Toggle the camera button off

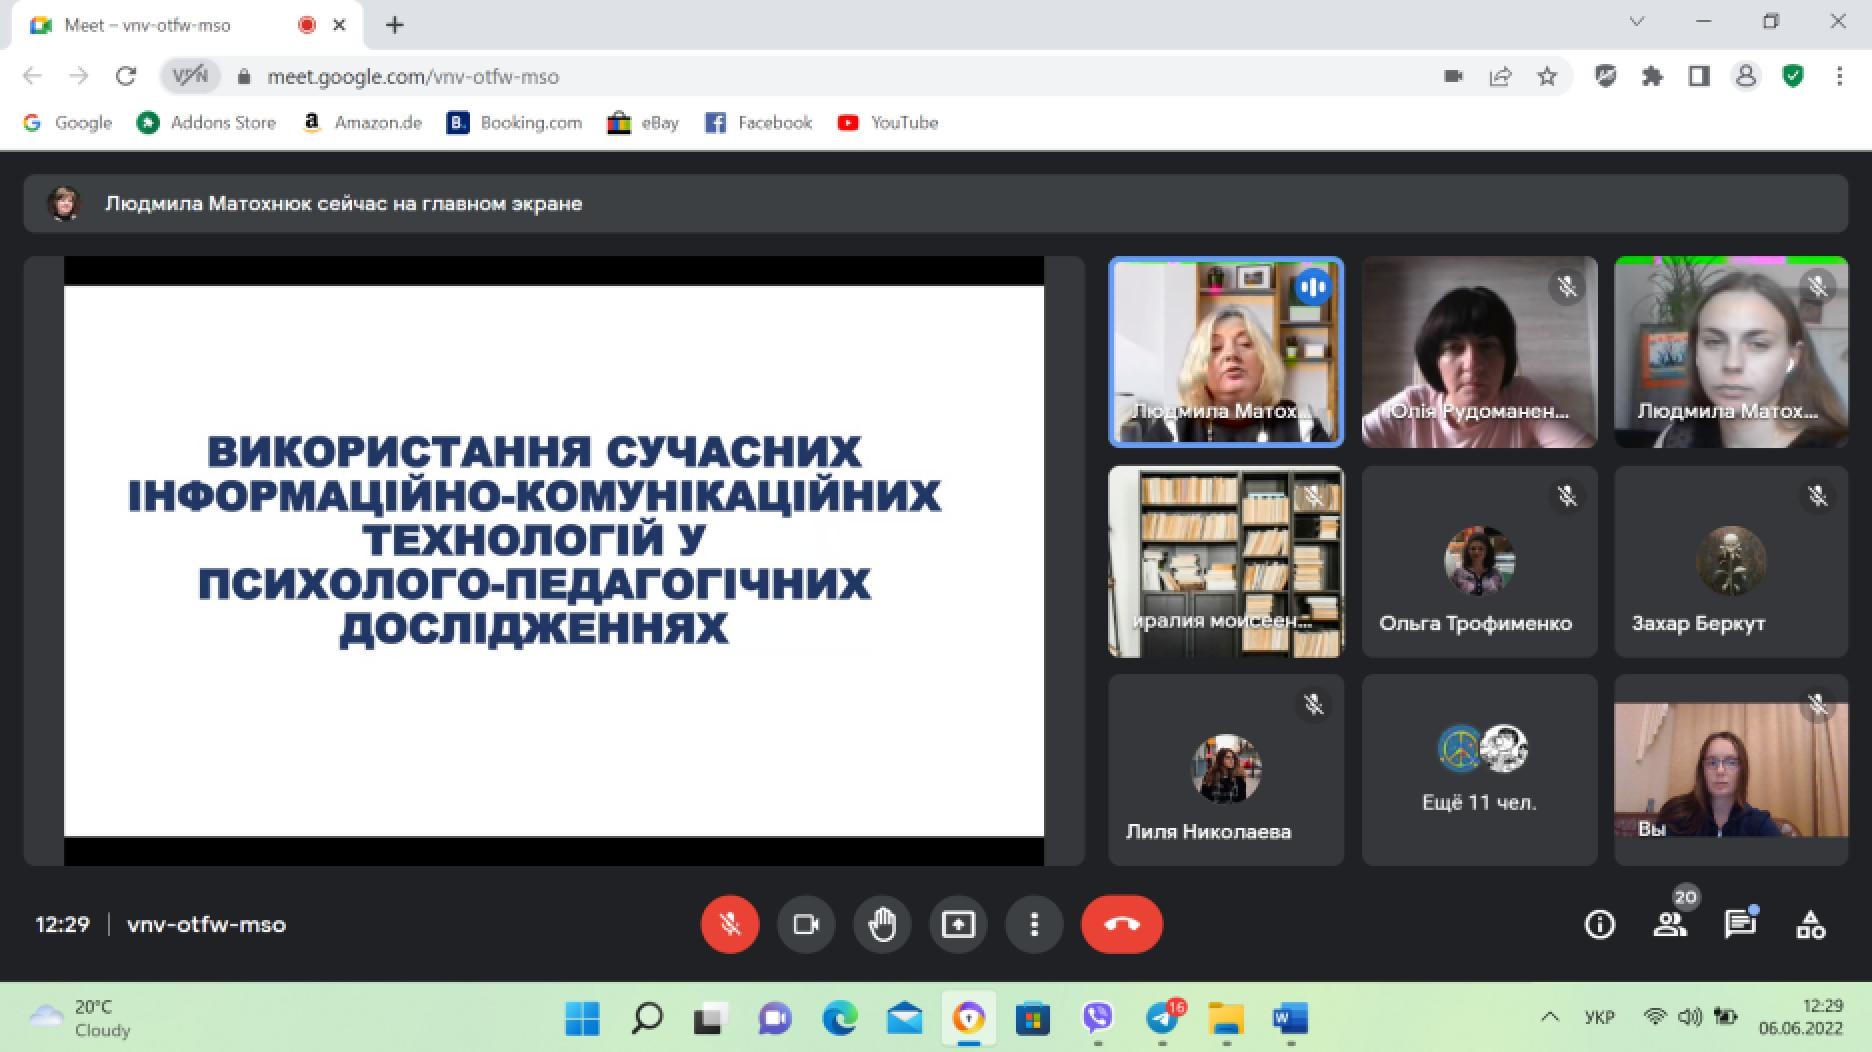point(805,924)
